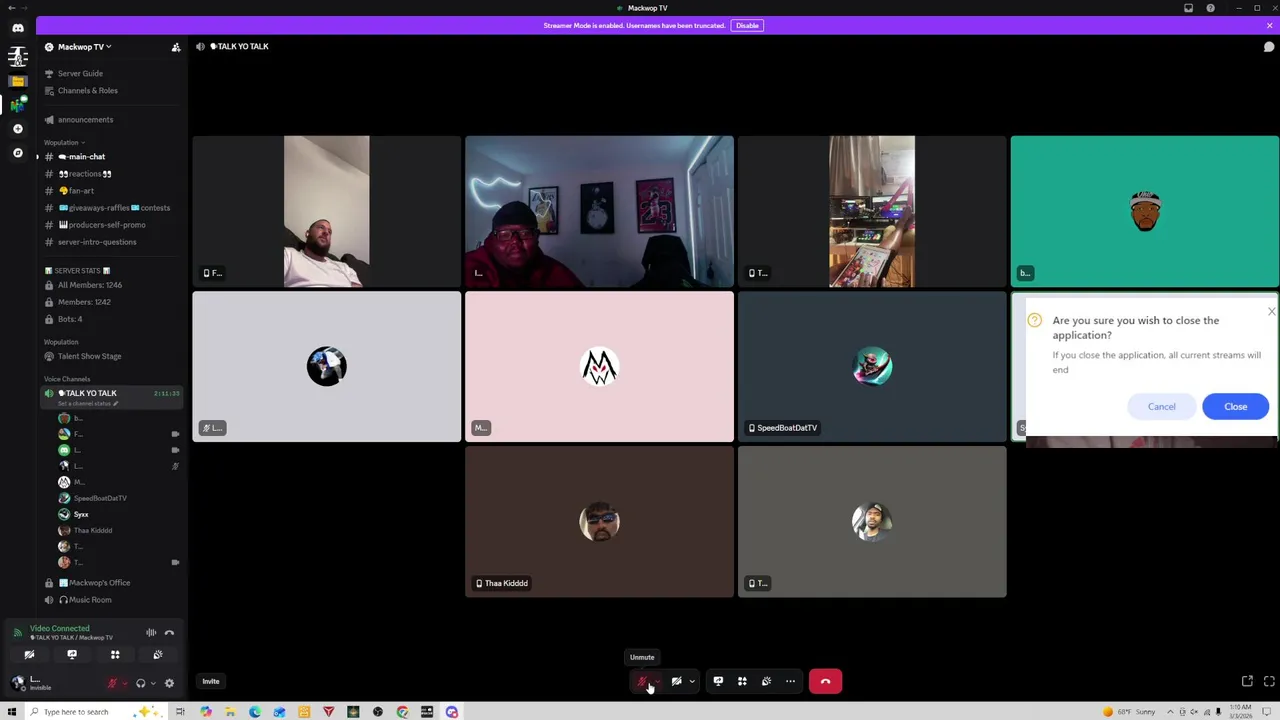Click Cancel in close application dialog
Viewport: 1280px width, 720px height.
coord(1161,406)
